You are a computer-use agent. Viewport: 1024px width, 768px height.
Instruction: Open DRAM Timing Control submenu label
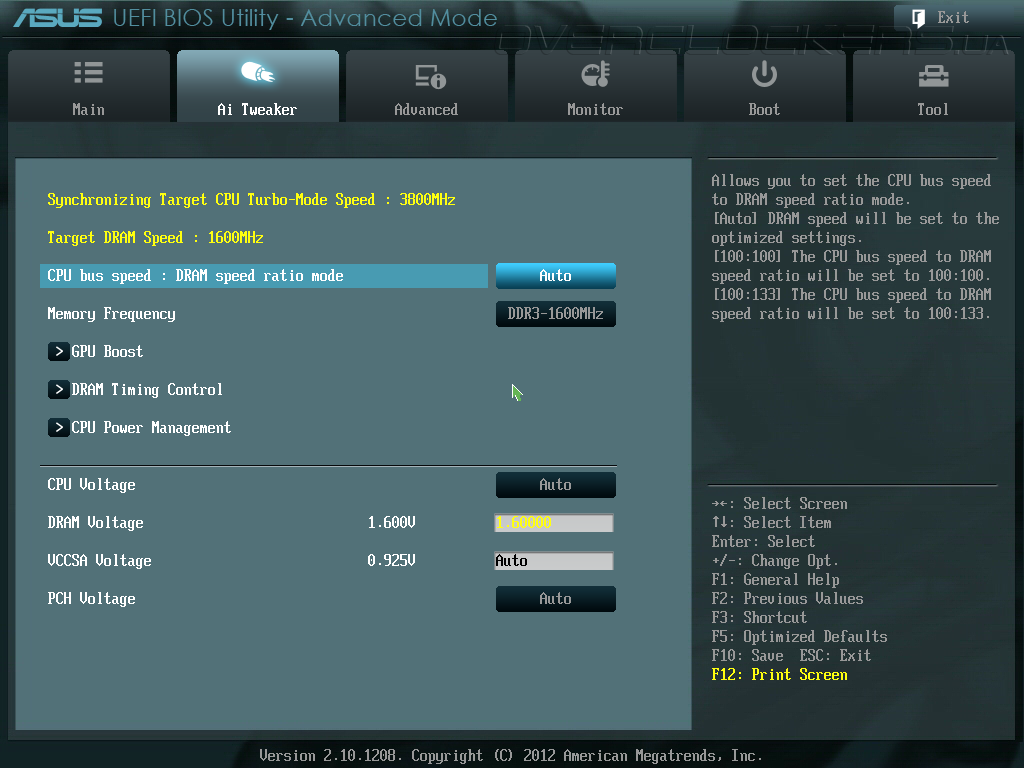(147, 390)
